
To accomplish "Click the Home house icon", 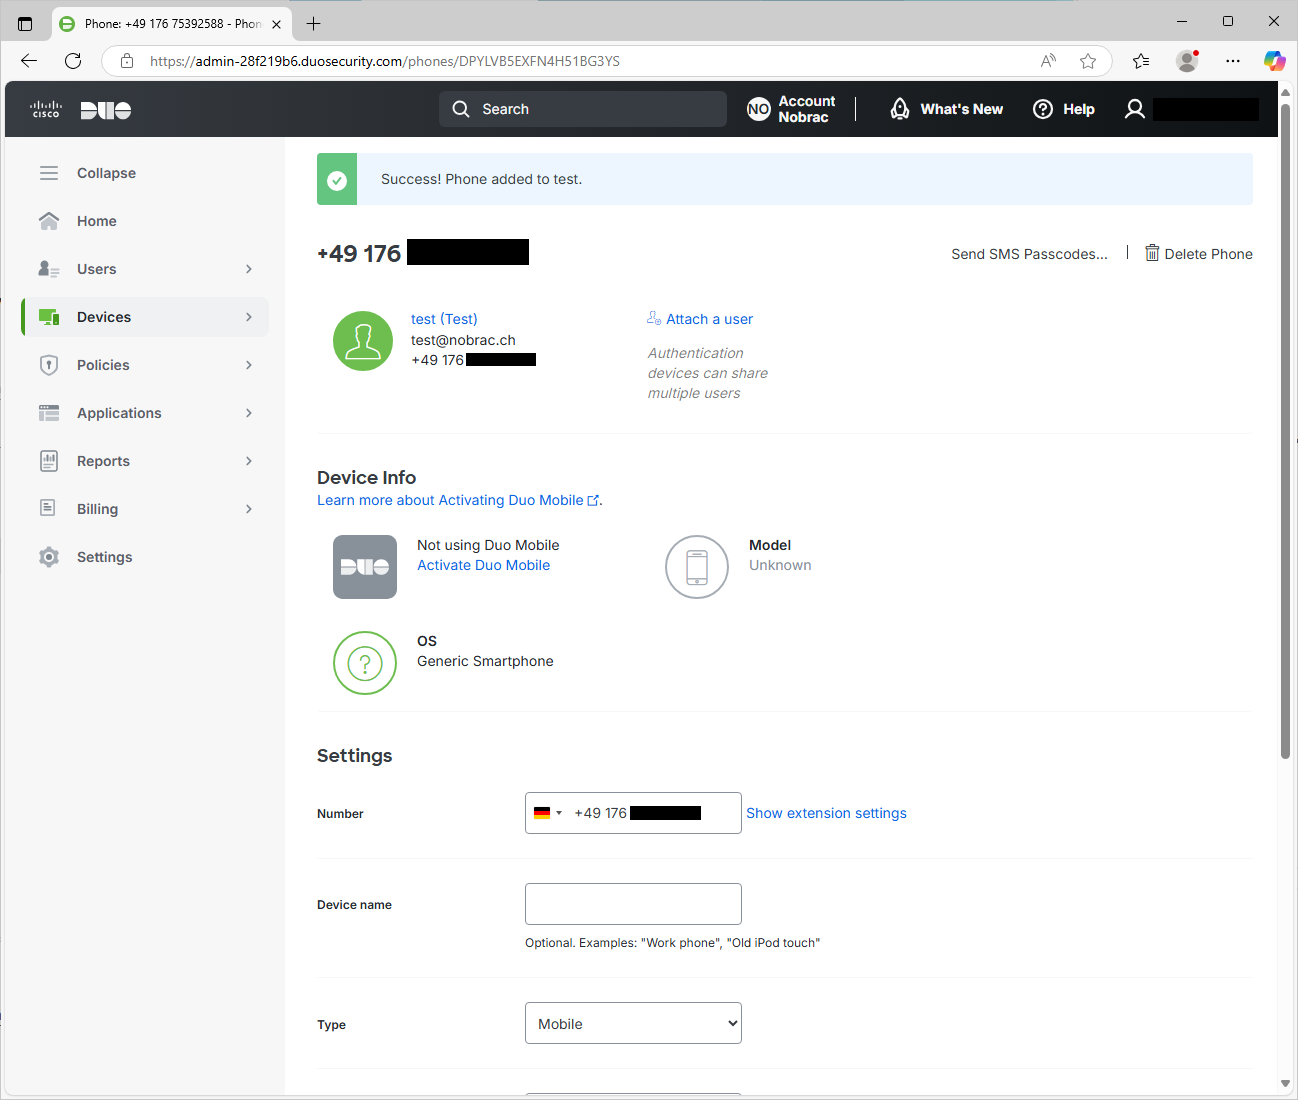I will pos(49,221).
